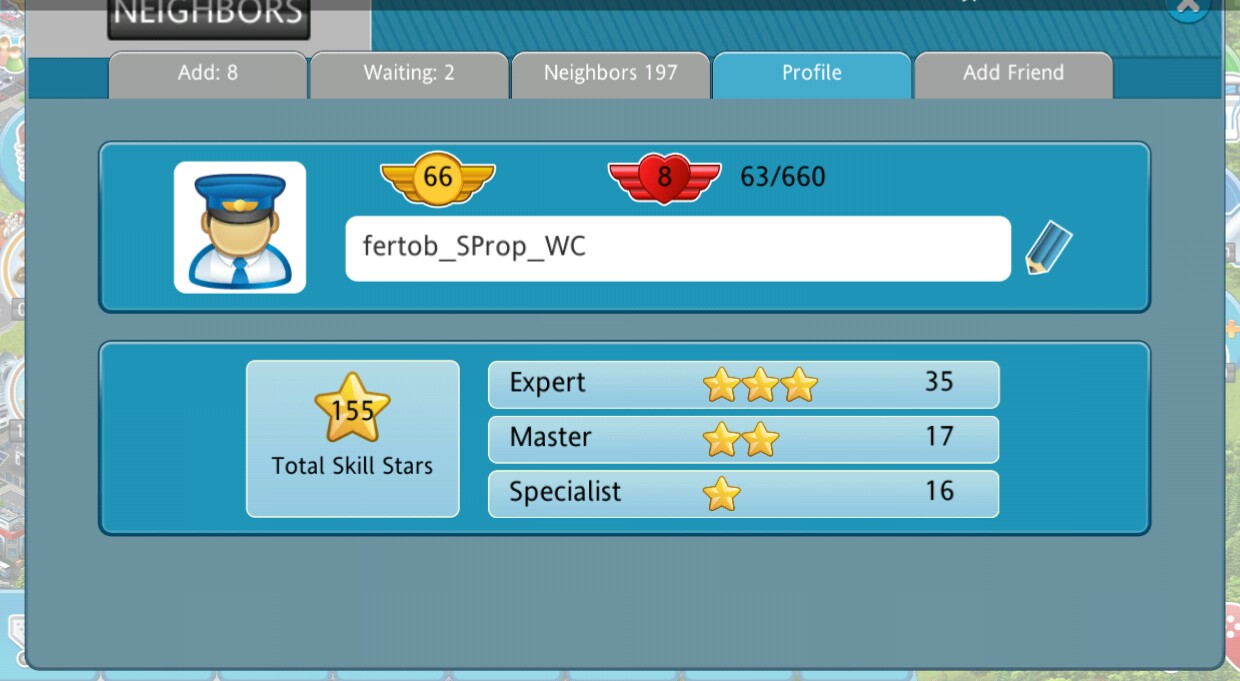This screenshot has height=681, width=1240.
Task: Click the three stars in Expert row
Action: point(760,385)
